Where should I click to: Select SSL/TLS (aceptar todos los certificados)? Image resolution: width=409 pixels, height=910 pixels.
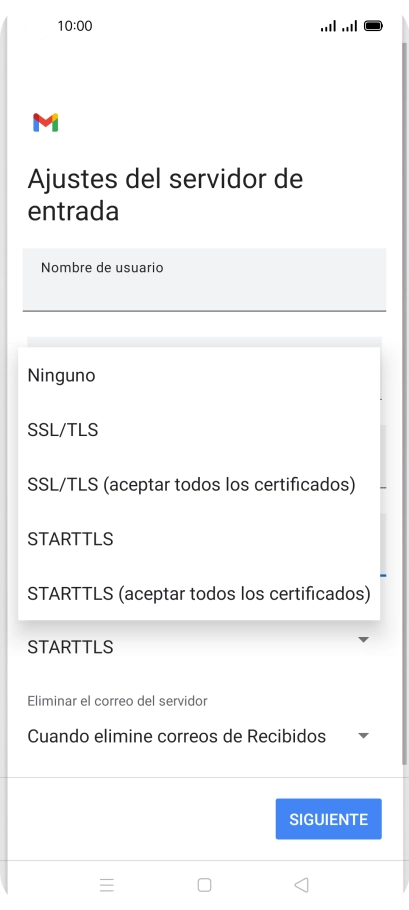pos(199,485)
